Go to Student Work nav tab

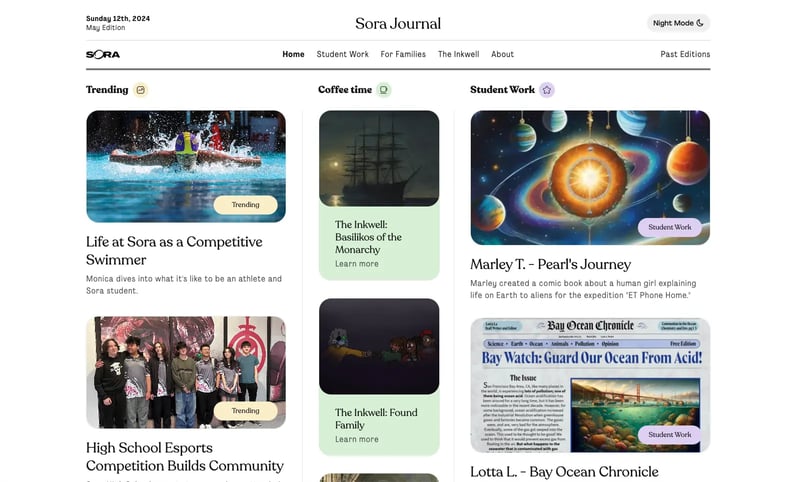pos(342,54)
